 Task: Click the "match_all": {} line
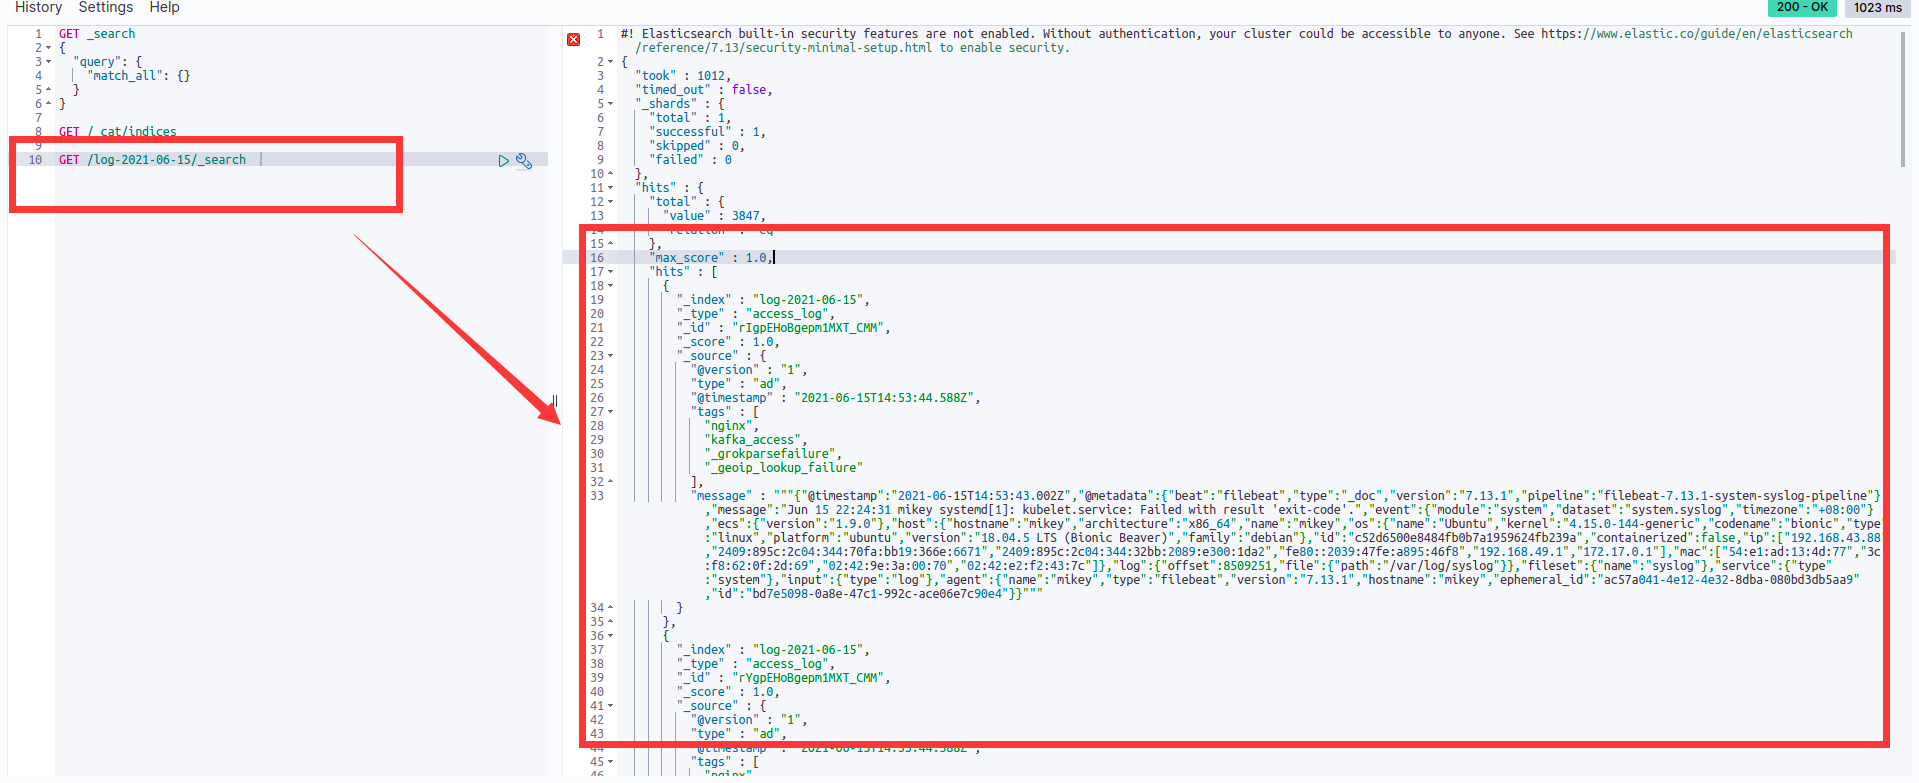point(138,76)
